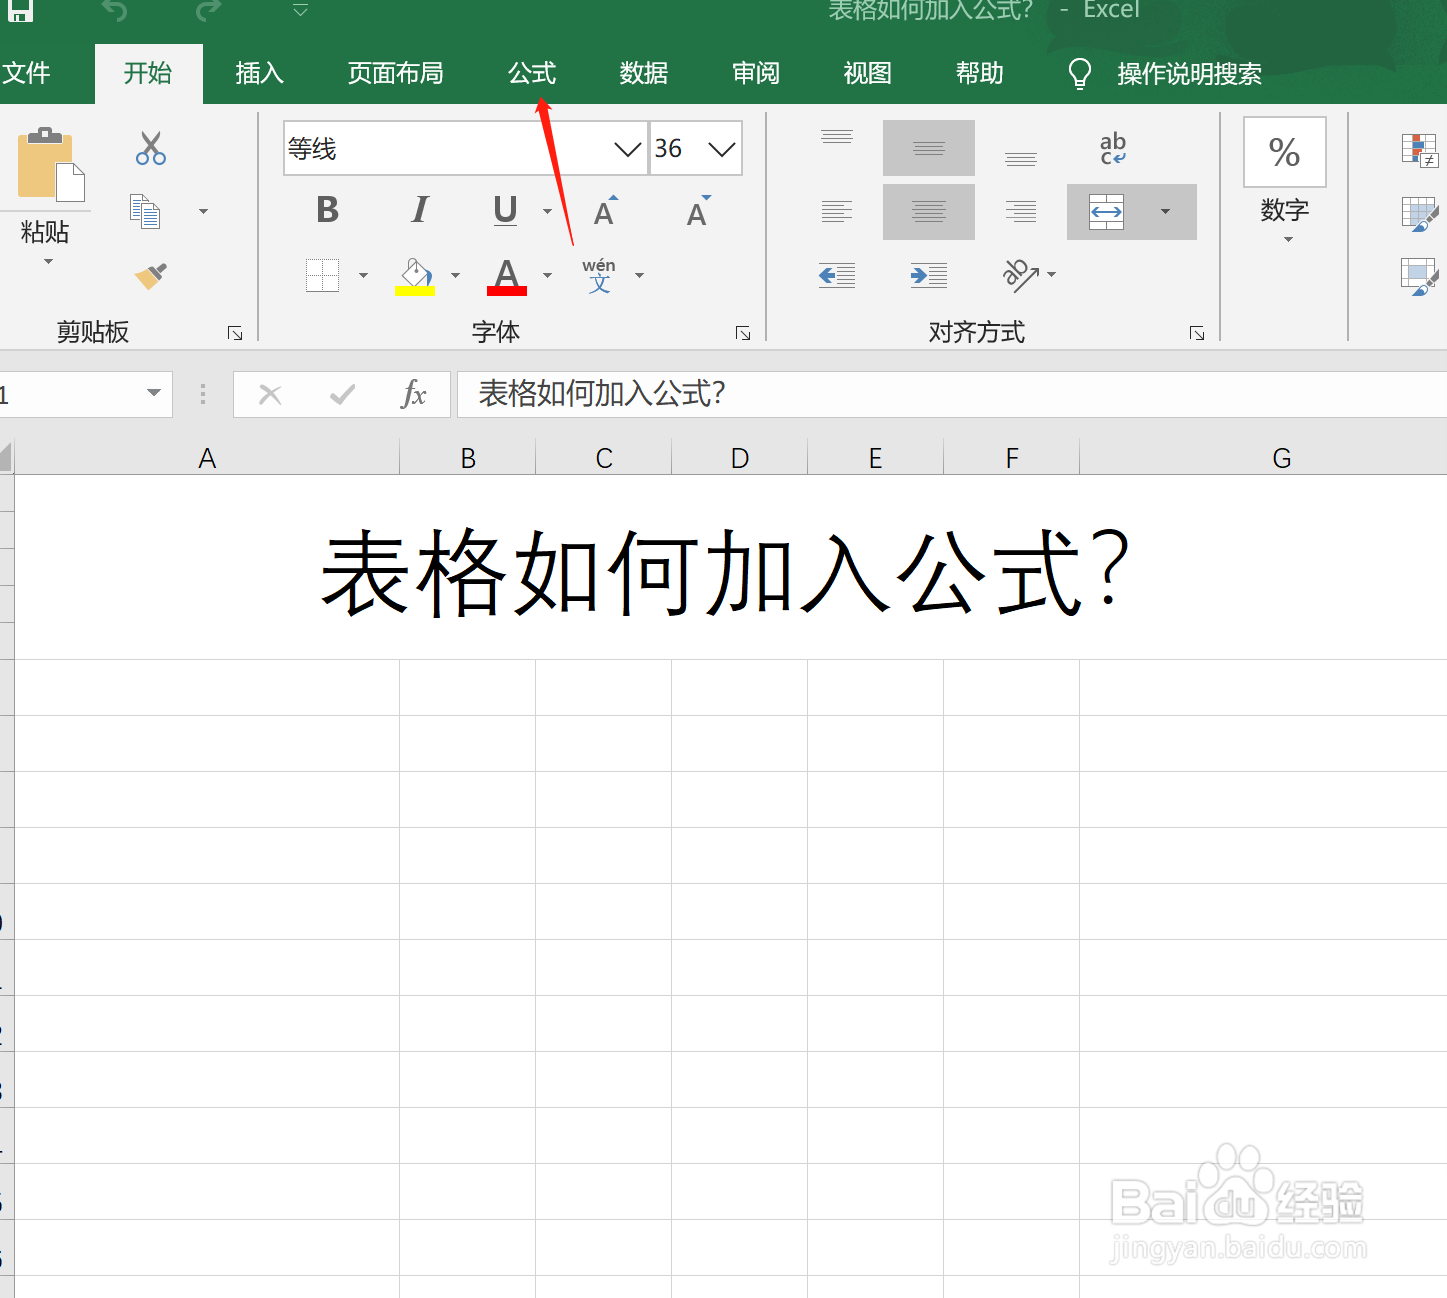Enable text wrapping
Image resolution: width=1447 pixels, height=1298 pixels.
[1113, 148]
